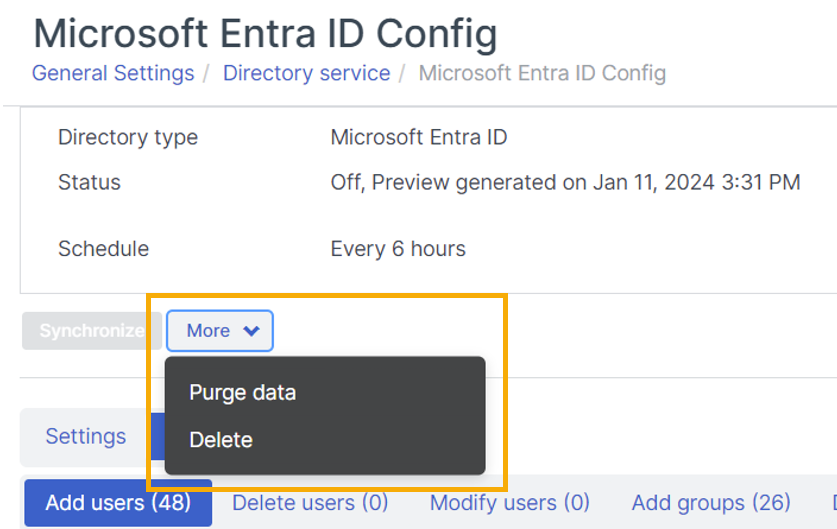
Task: View the Modify users (0) tab
Action: 509,502
